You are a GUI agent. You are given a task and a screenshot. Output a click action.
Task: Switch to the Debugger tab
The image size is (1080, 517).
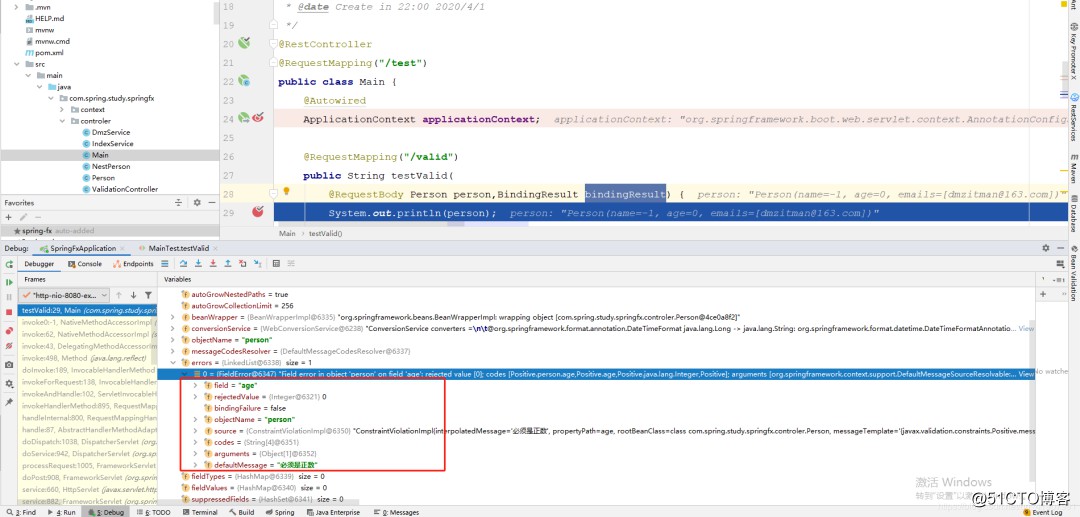pos(39,264)
